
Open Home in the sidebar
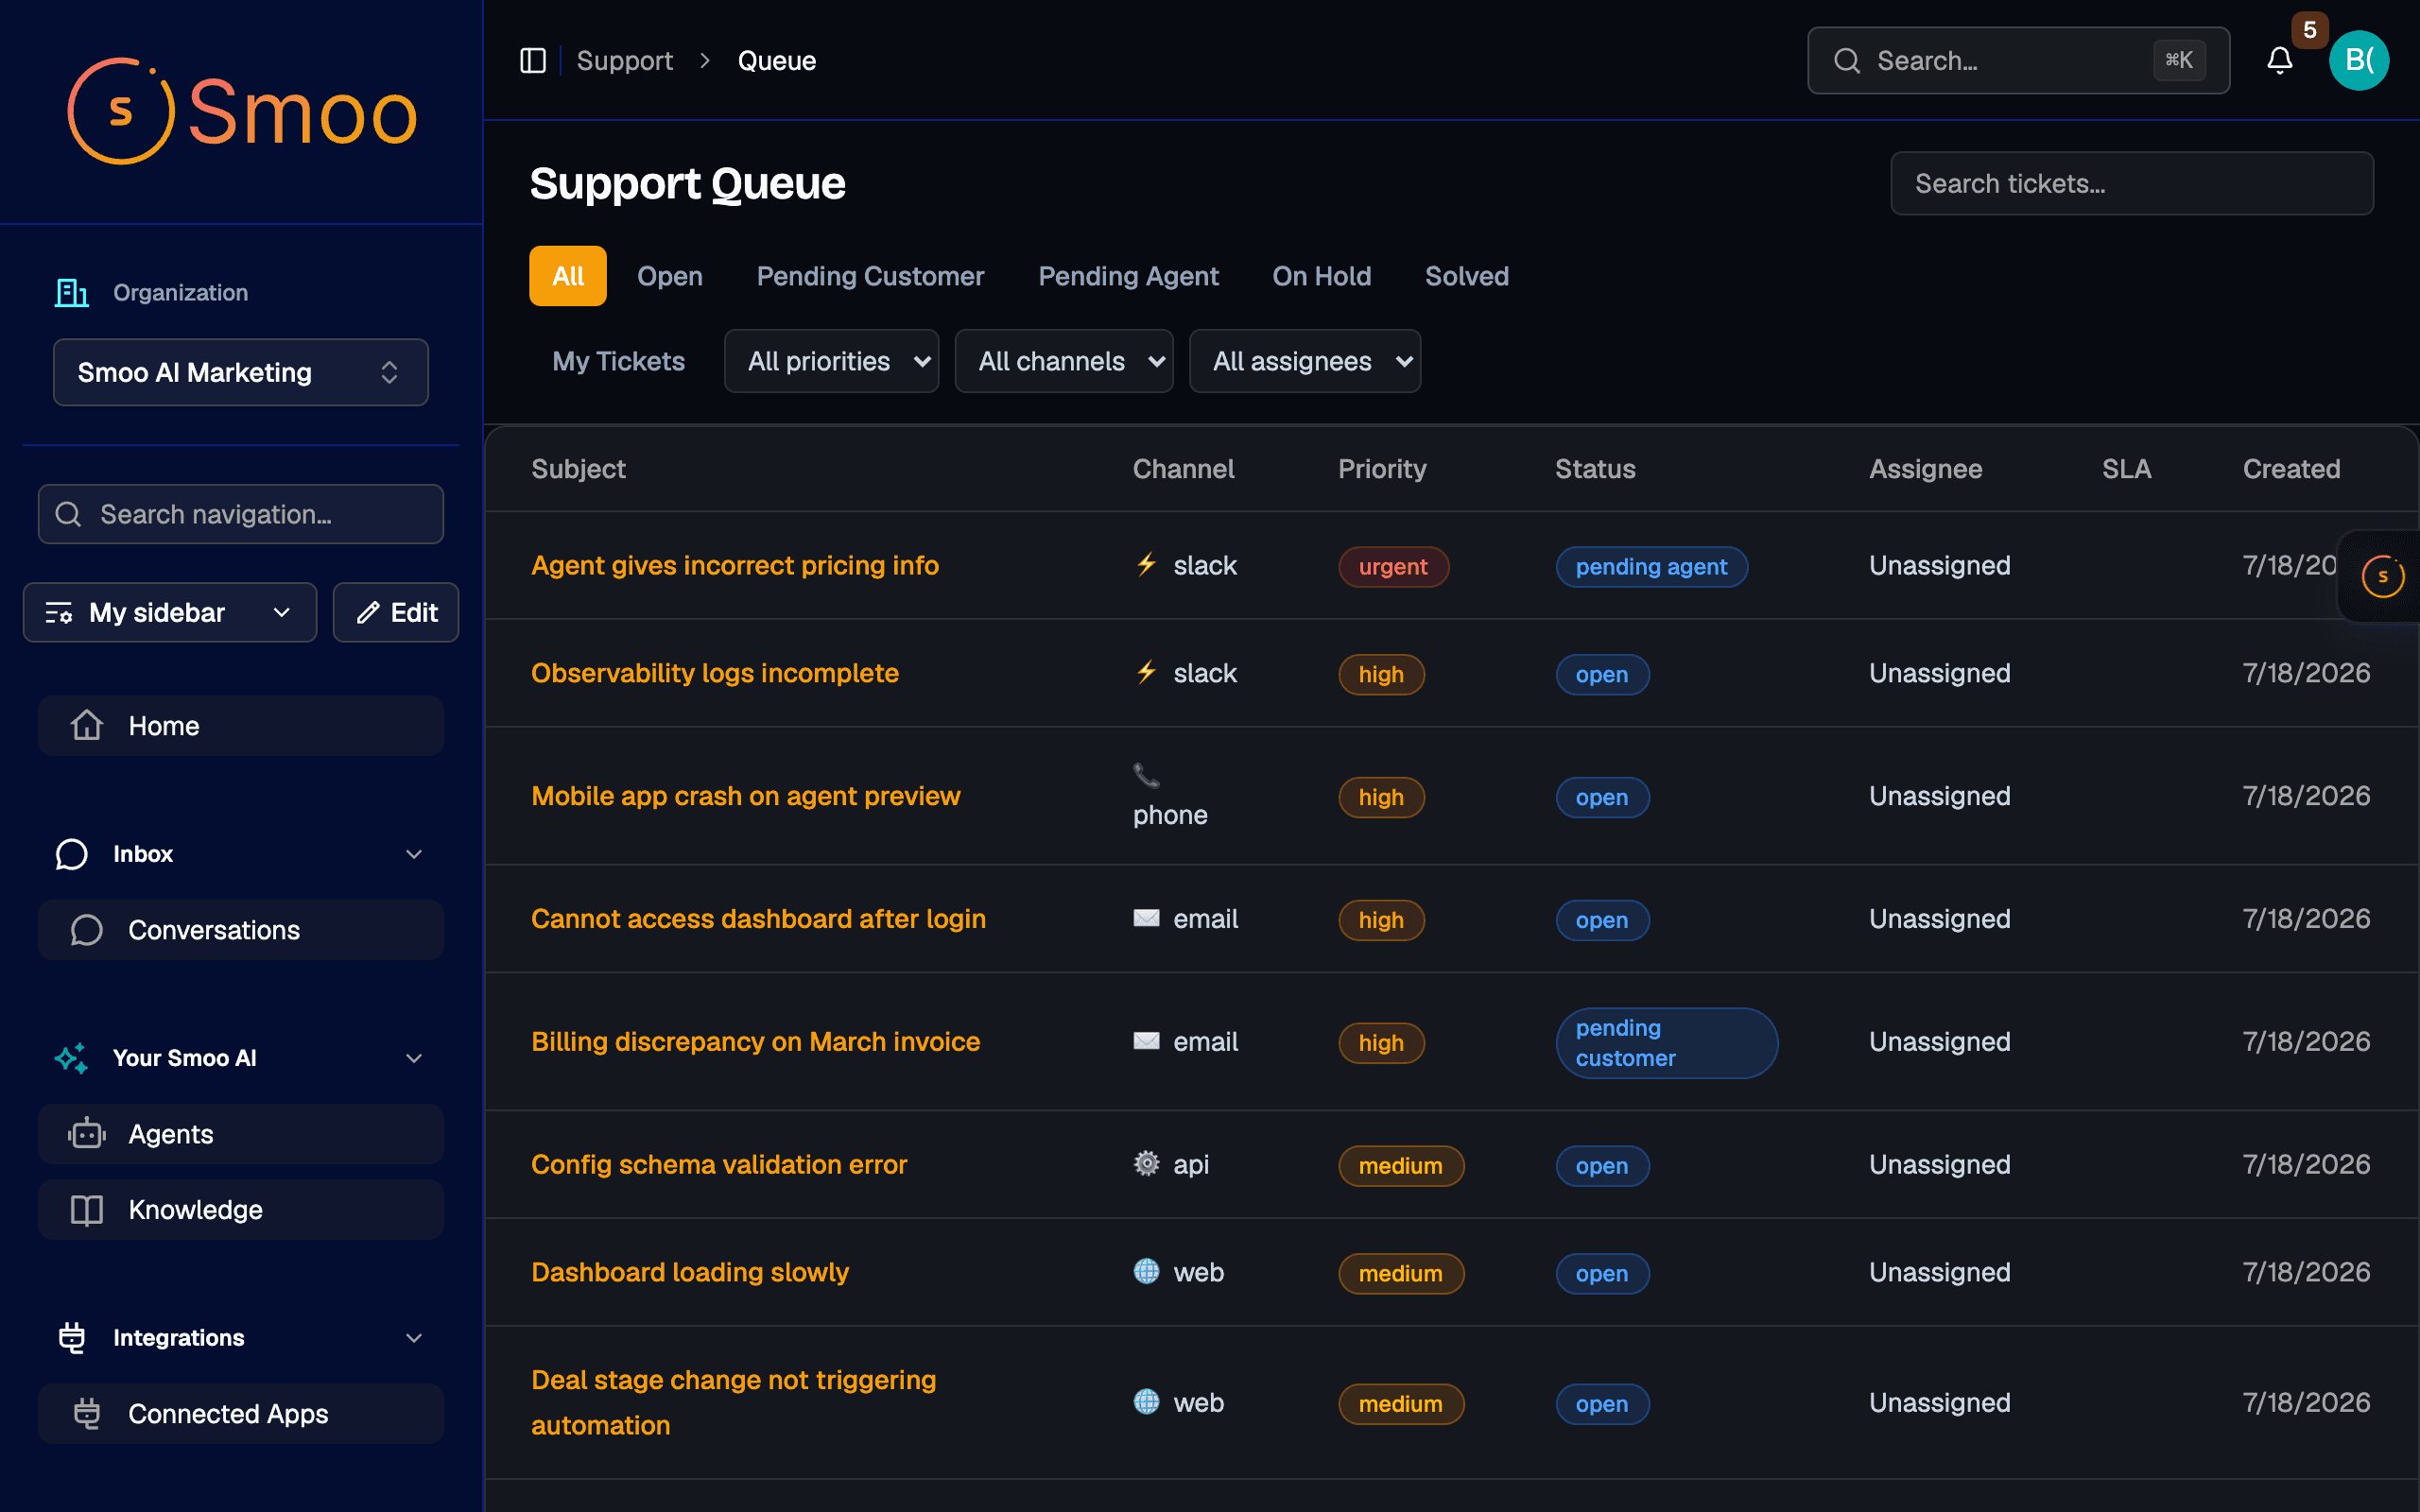click(241, 726)
